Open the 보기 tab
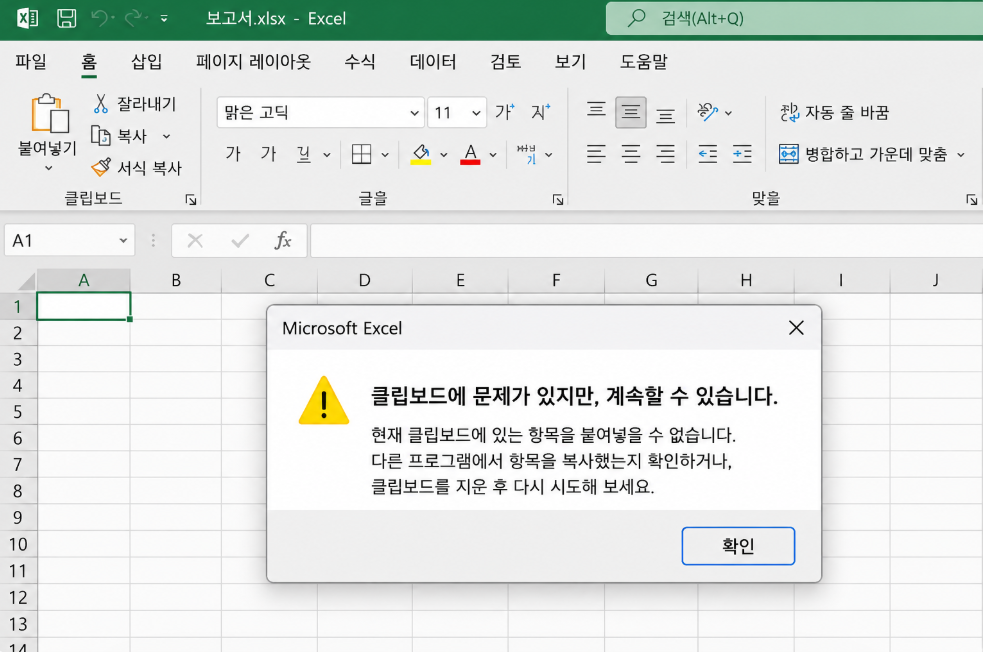 (x=570, y=61)
